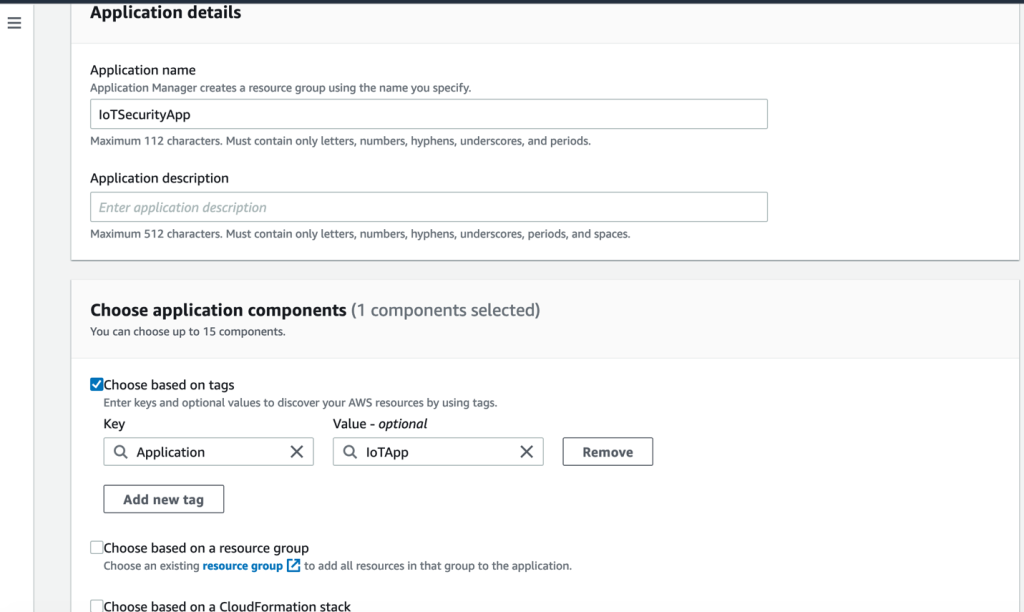Check "Choose based on a CloudFormation stack"
Image resolution: width=1024 pixels, height=612 pixels.
pos(97,604)
